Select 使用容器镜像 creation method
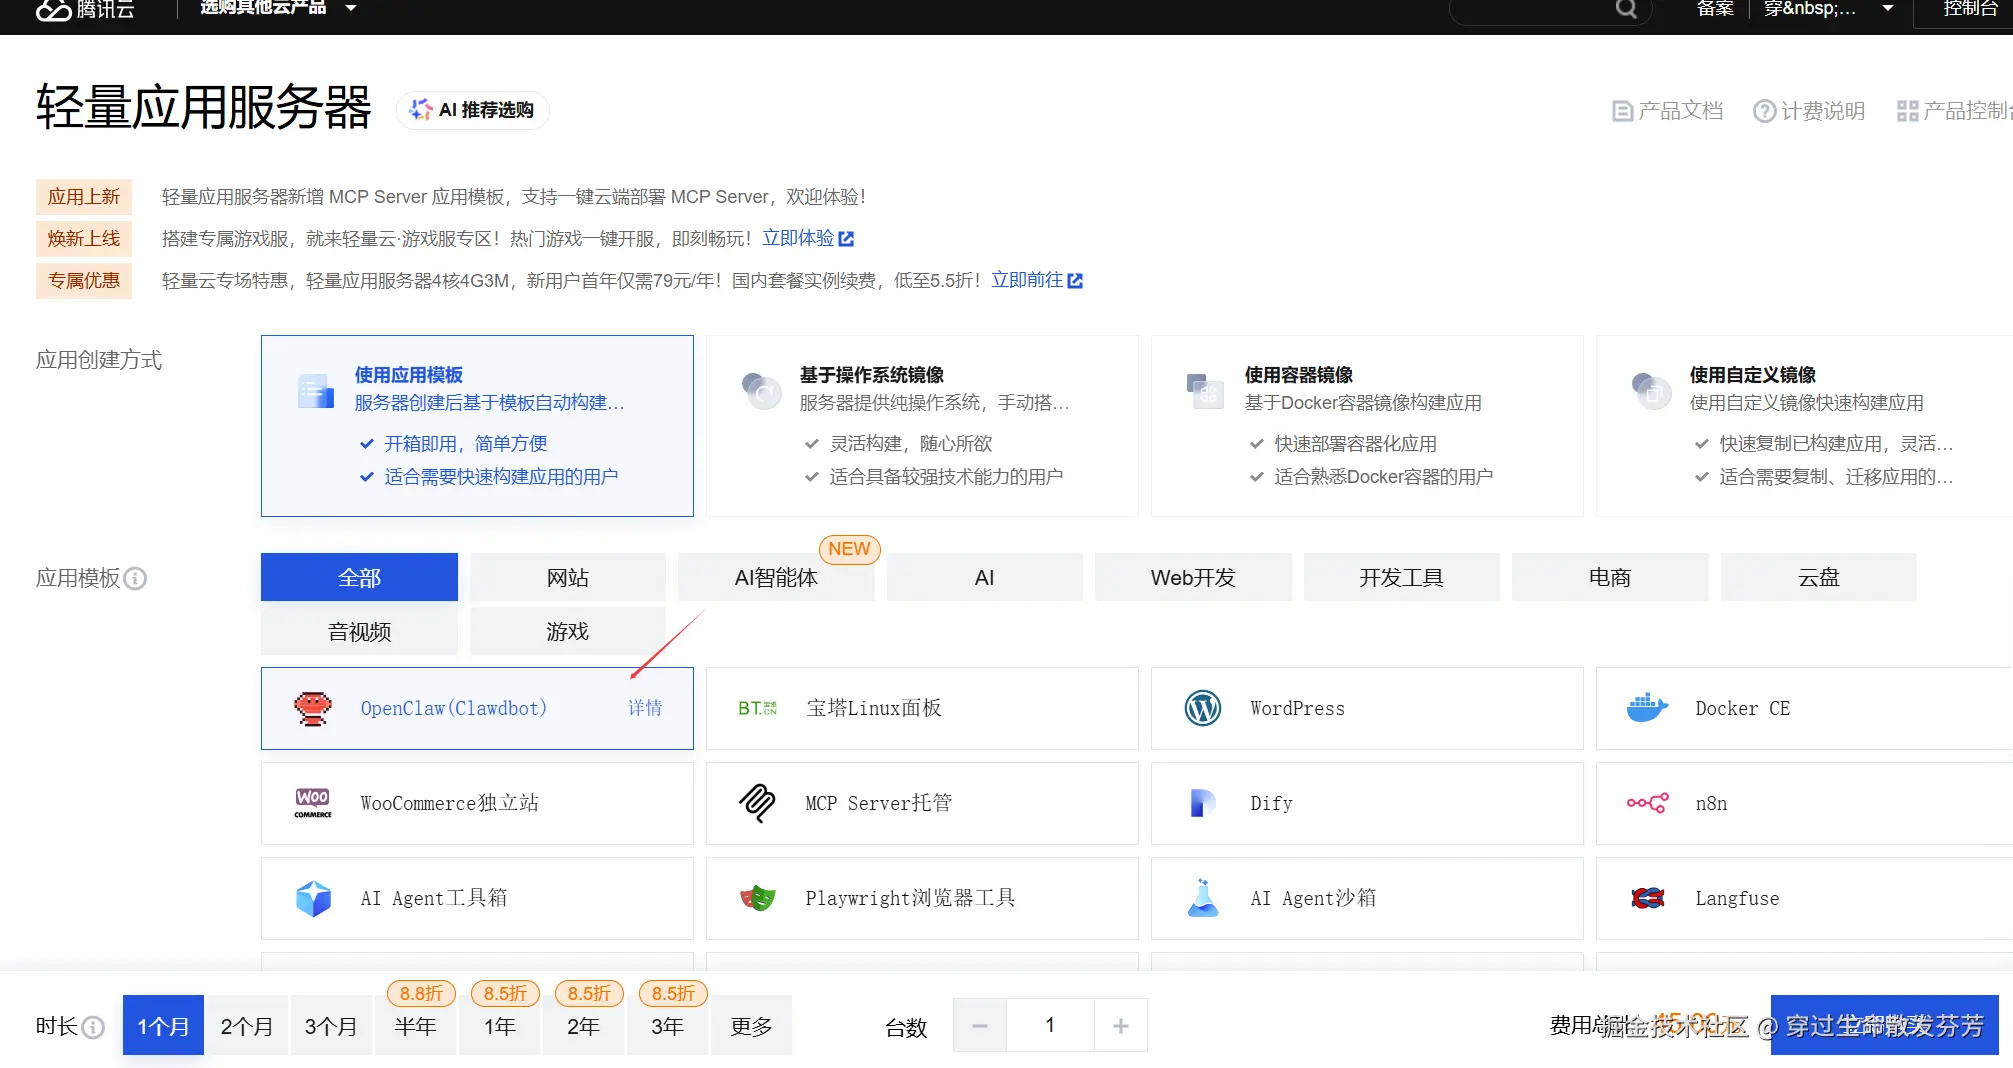Image resolution: width=2013 pixels, height=1068 pixels. point(1367,426)
